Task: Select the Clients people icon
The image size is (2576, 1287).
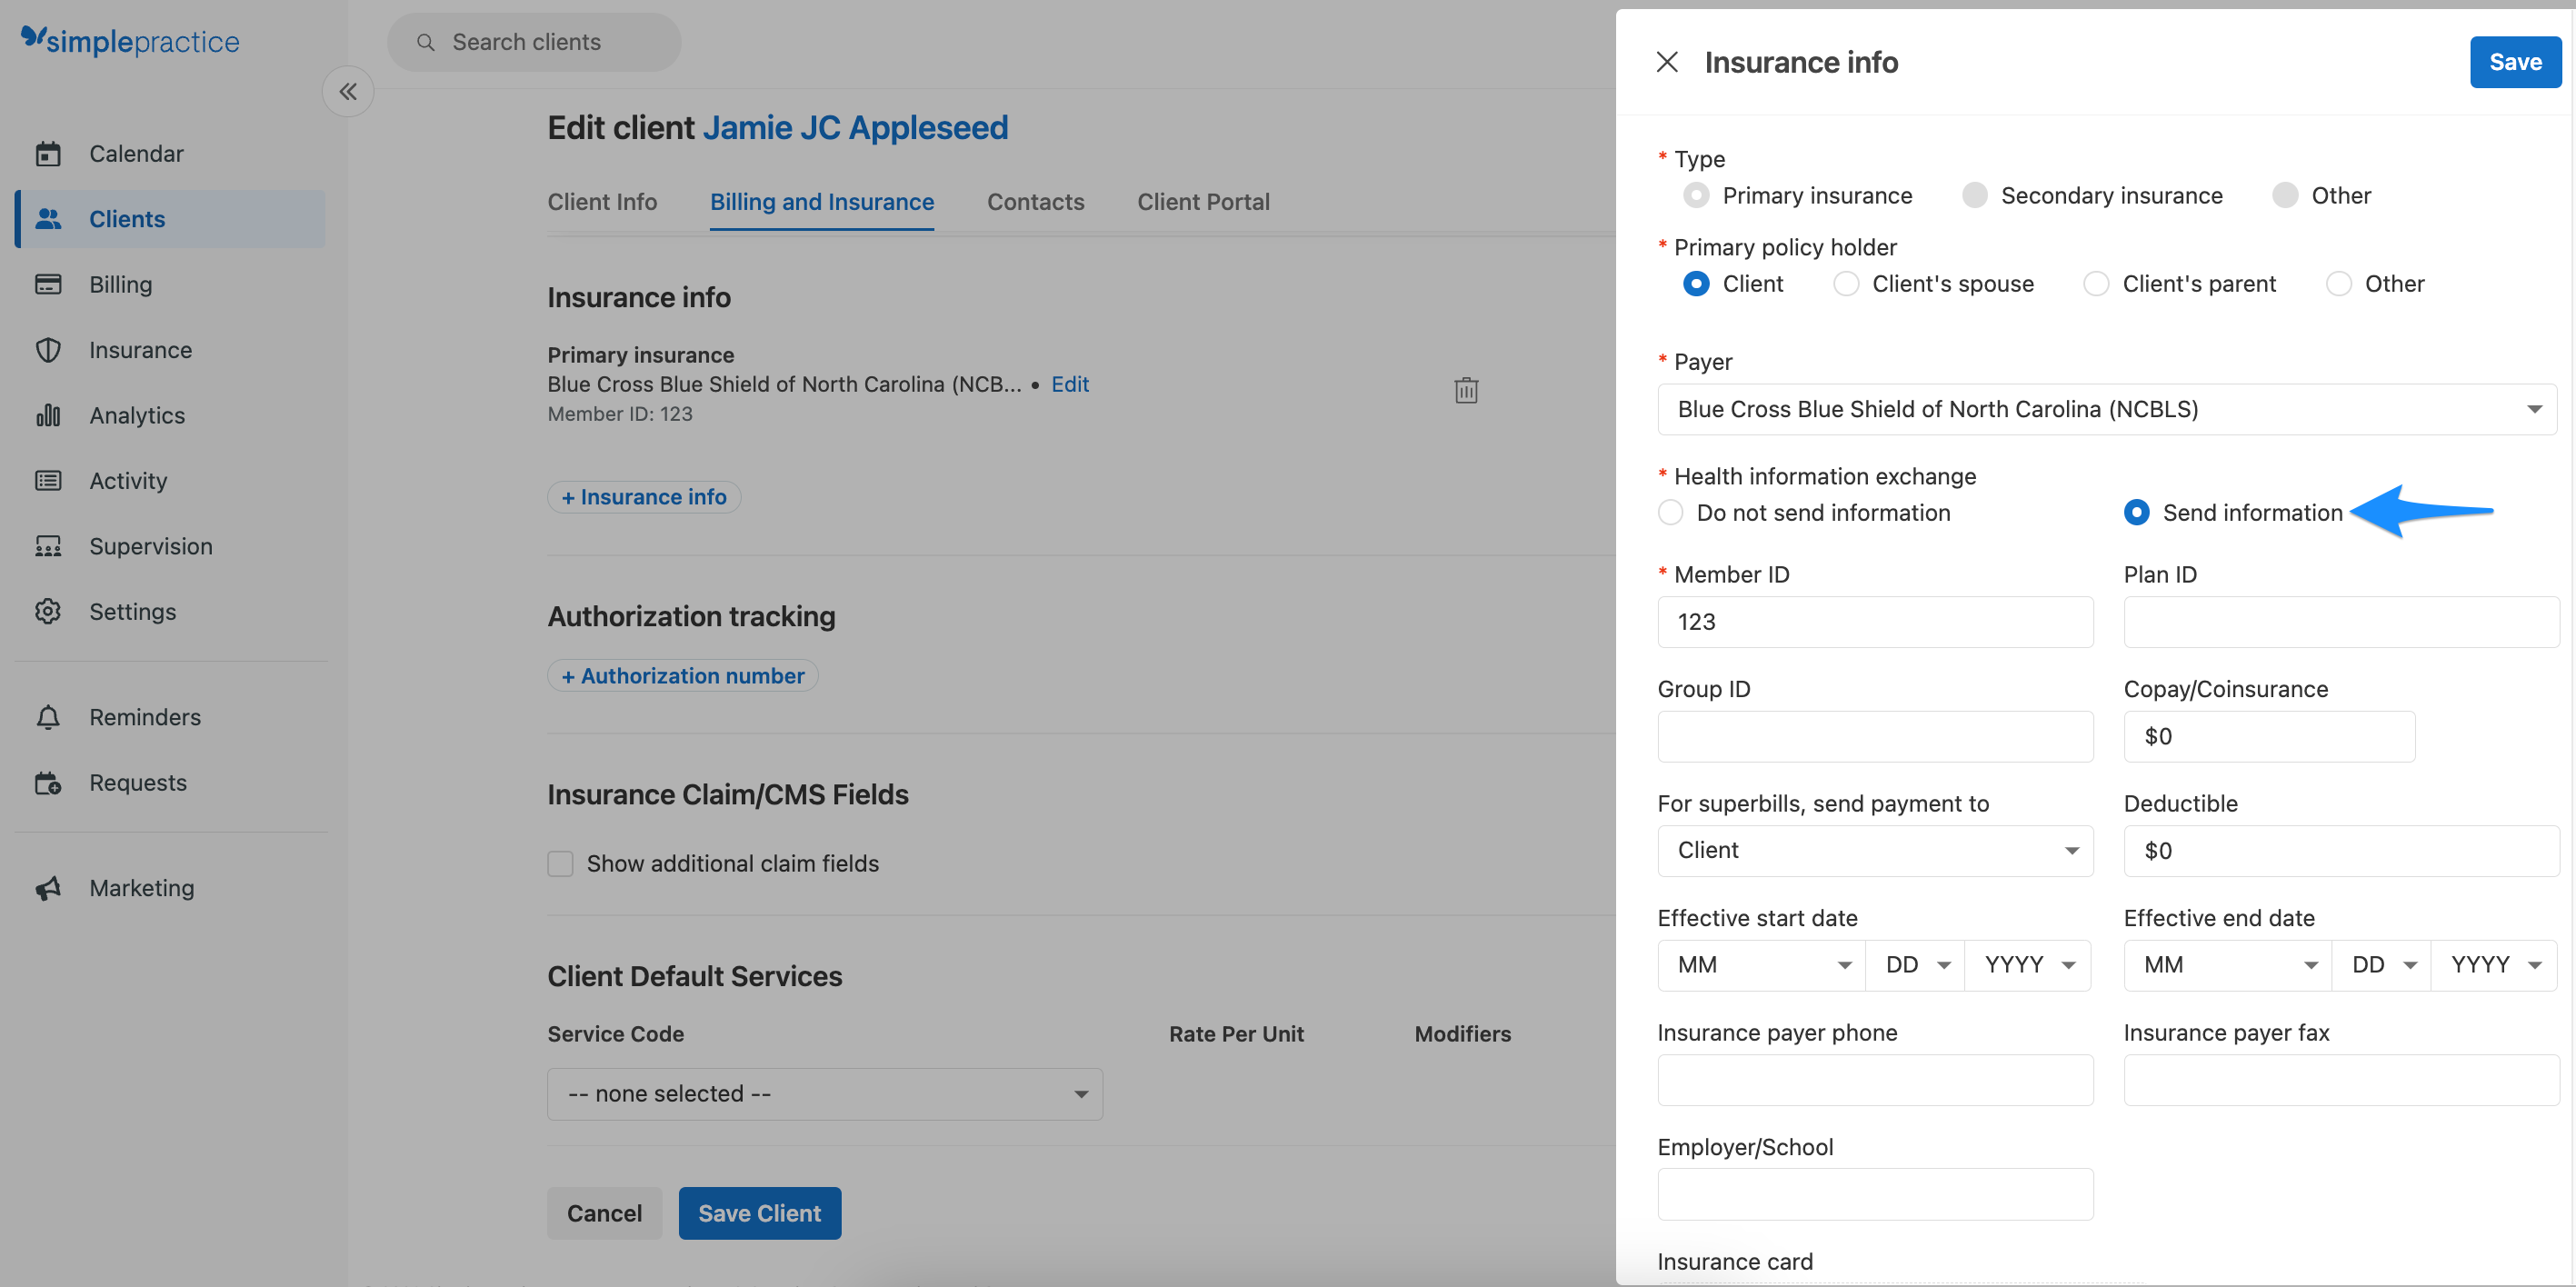Action: coord(48,218)
